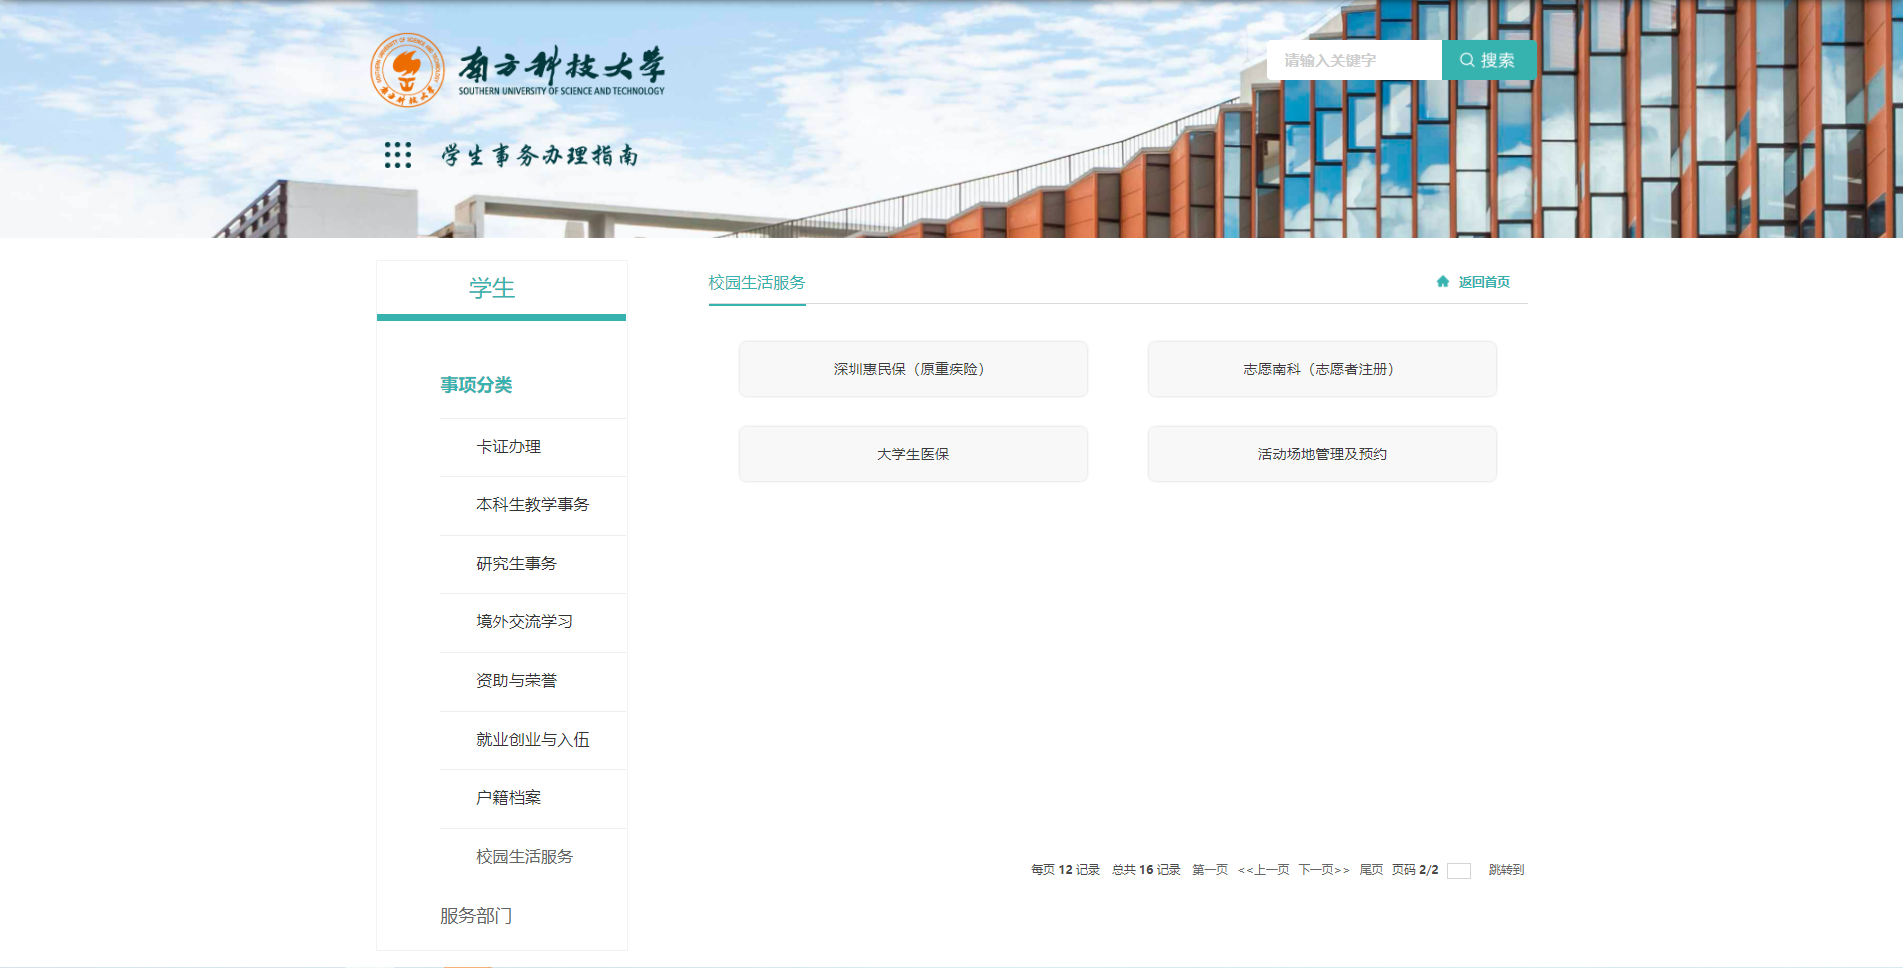Viewport: 1903px width, 968px height.
Task: Click the SUSTech university logo emblem
Action: point(407,70)
